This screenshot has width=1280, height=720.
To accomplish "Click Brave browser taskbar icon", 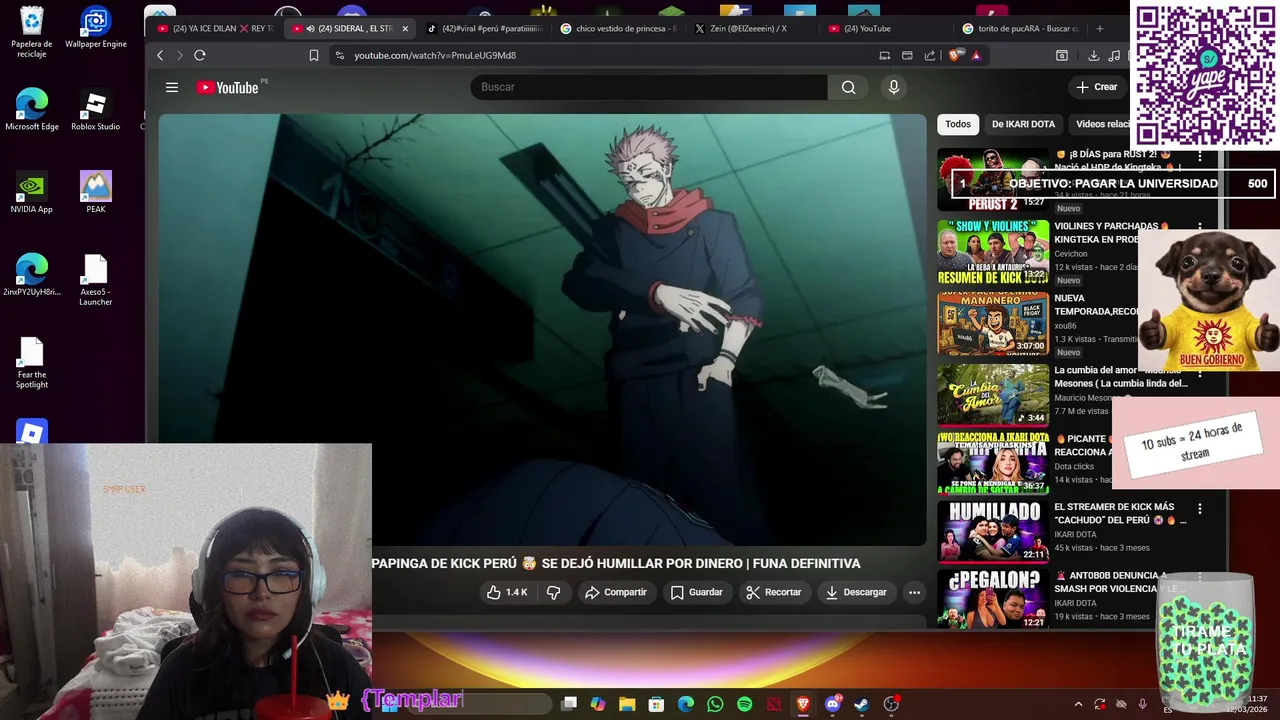I will (x=803, y=704).
